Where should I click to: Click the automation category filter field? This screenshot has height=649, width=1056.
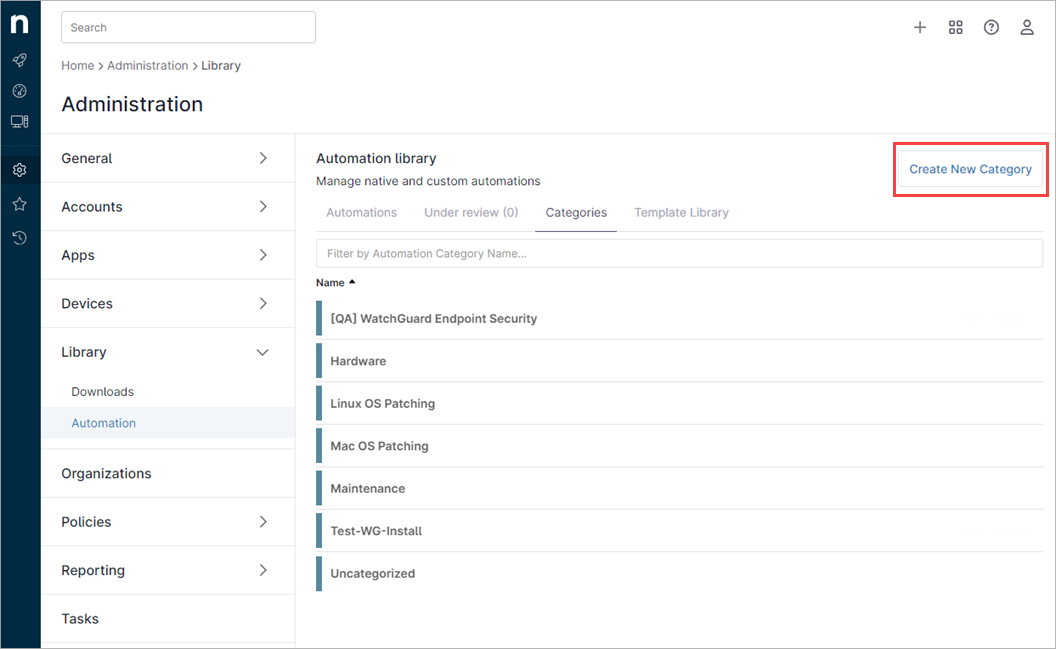click(679, 253)
